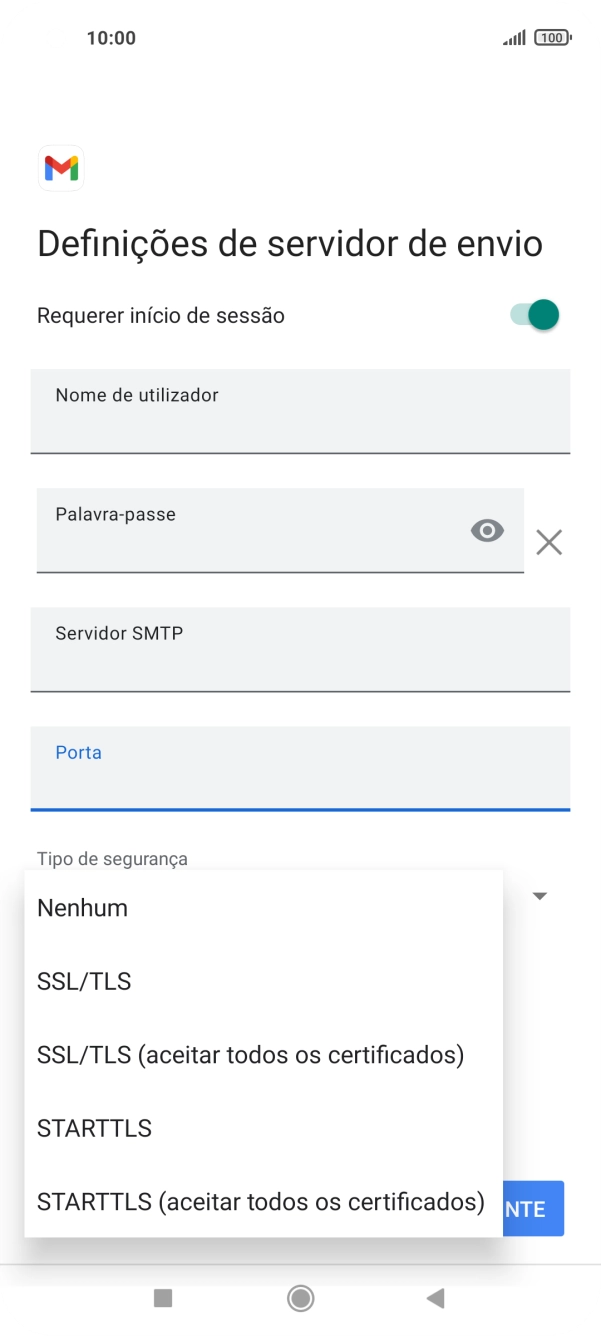The height and width of the screenshot is (1336, 601).
Task: Show the password with the eye icon
Action: tap(487, 530)
